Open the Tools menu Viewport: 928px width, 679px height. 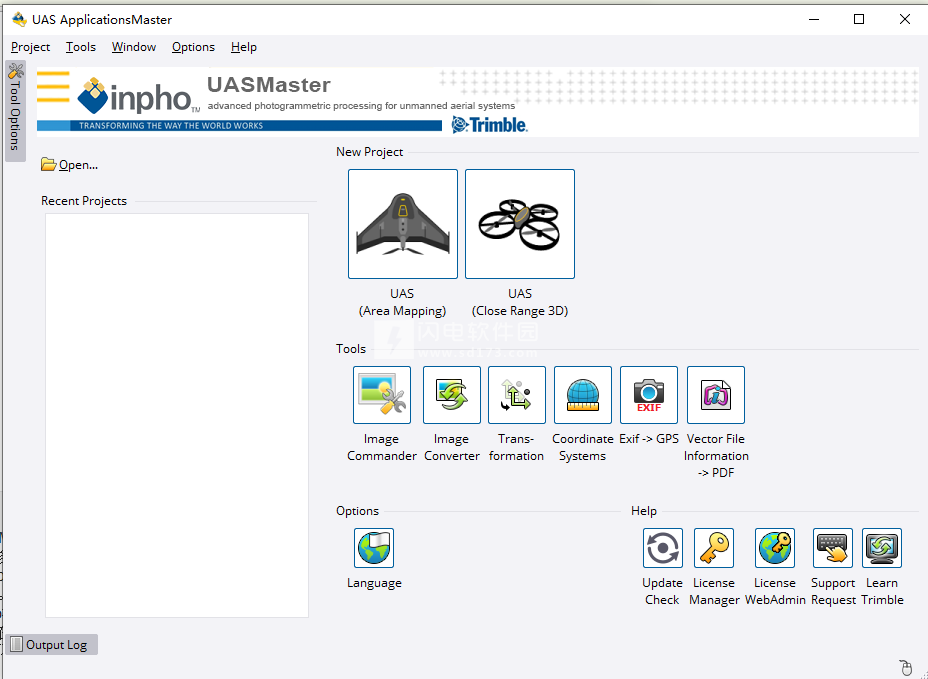coord(80,47)
